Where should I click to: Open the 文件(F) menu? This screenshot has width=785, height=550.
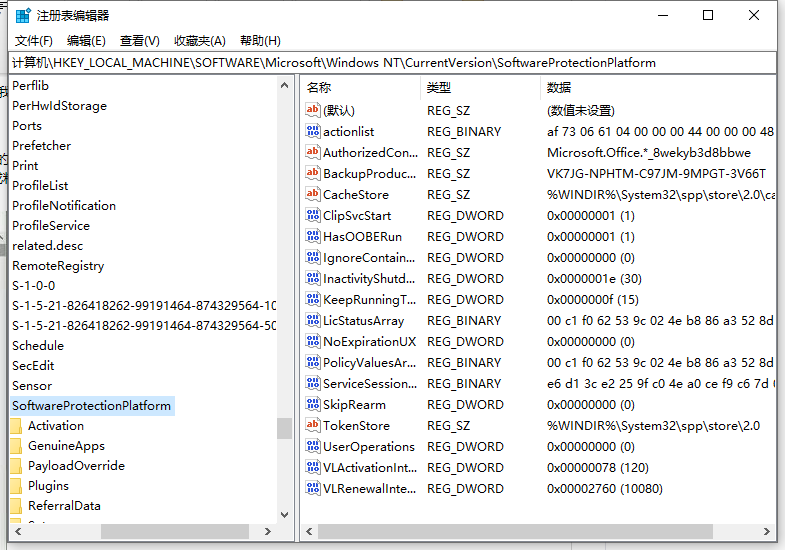pyautogui.click(x=34, y=40)
